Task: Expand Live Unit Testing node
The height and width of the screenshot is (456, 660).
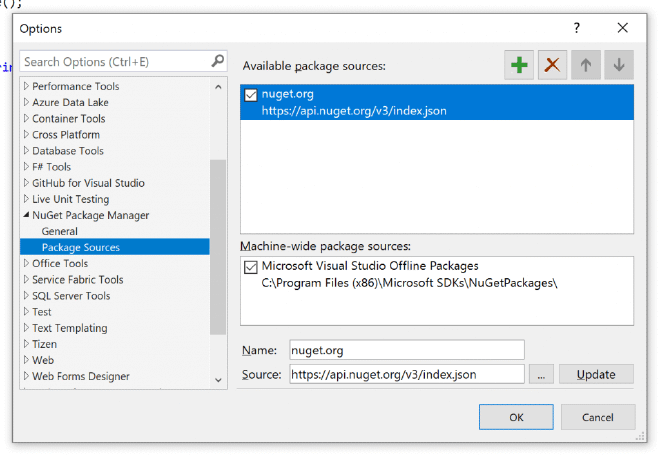Action: click(x=26, y=199)
